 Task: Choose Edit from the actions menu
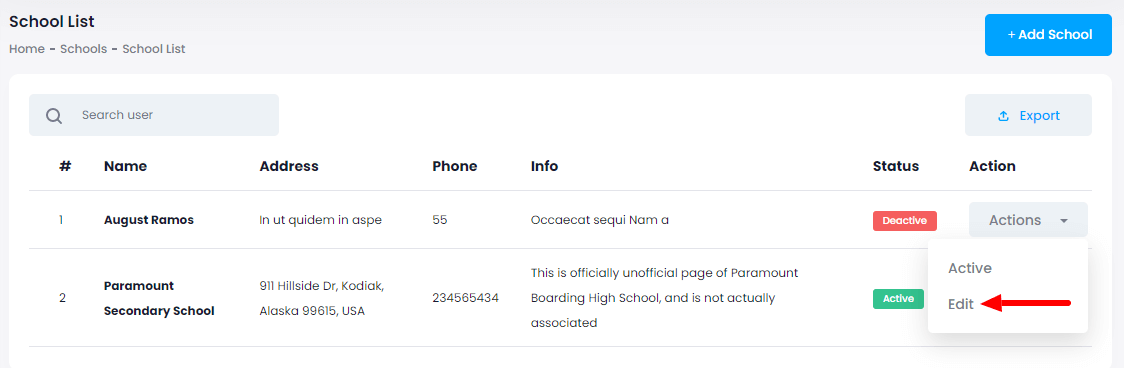pos(961,304)
